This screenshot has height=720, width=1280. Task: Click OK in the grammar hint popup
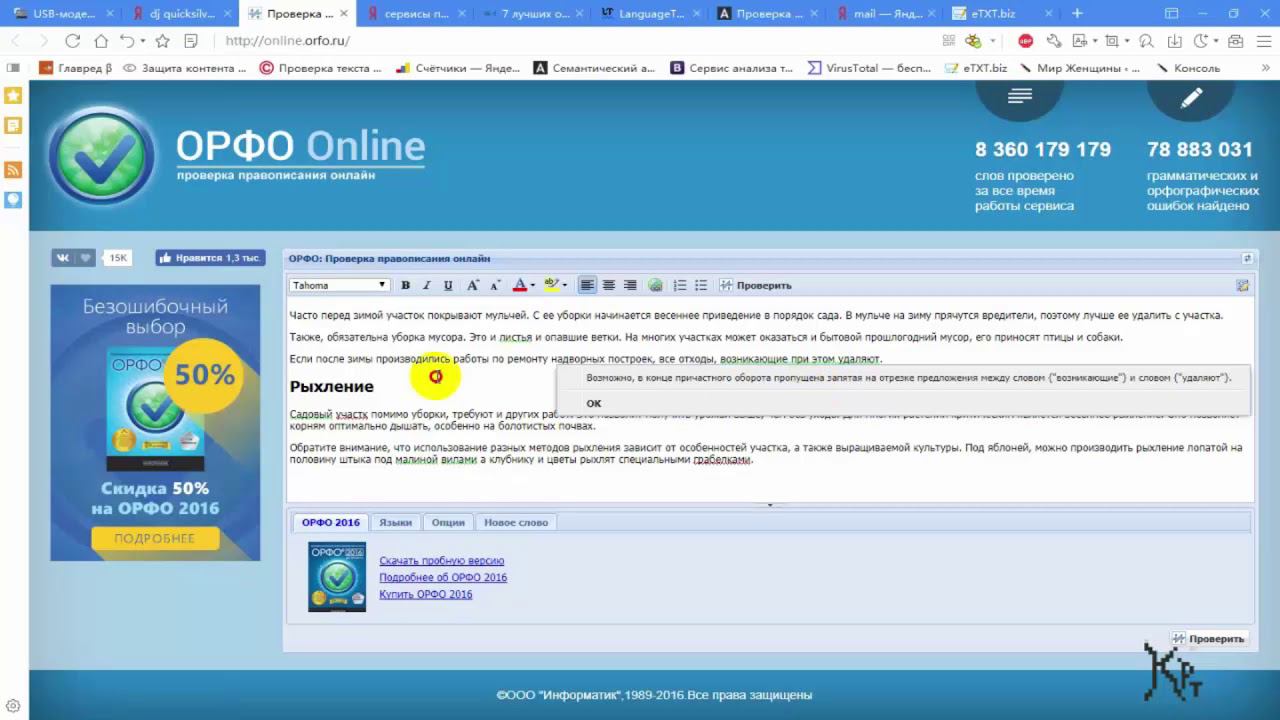click(x=594, y=403)
